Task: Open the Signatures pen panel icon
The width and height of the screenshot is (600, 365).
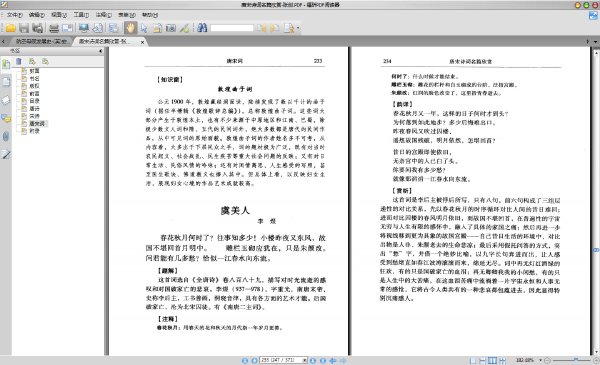Action: [6, 154]
